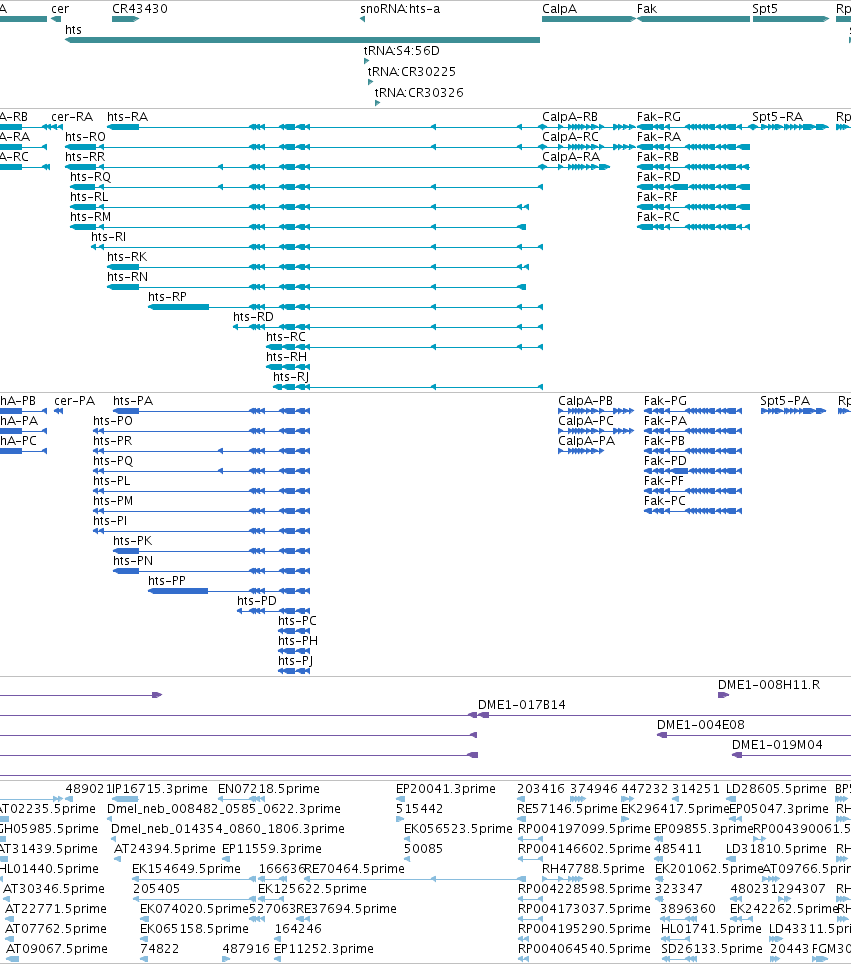This screenshot has width=851, height=964.
Task: Select the CalpA-RC transcript label
Action: pos(570,136)
